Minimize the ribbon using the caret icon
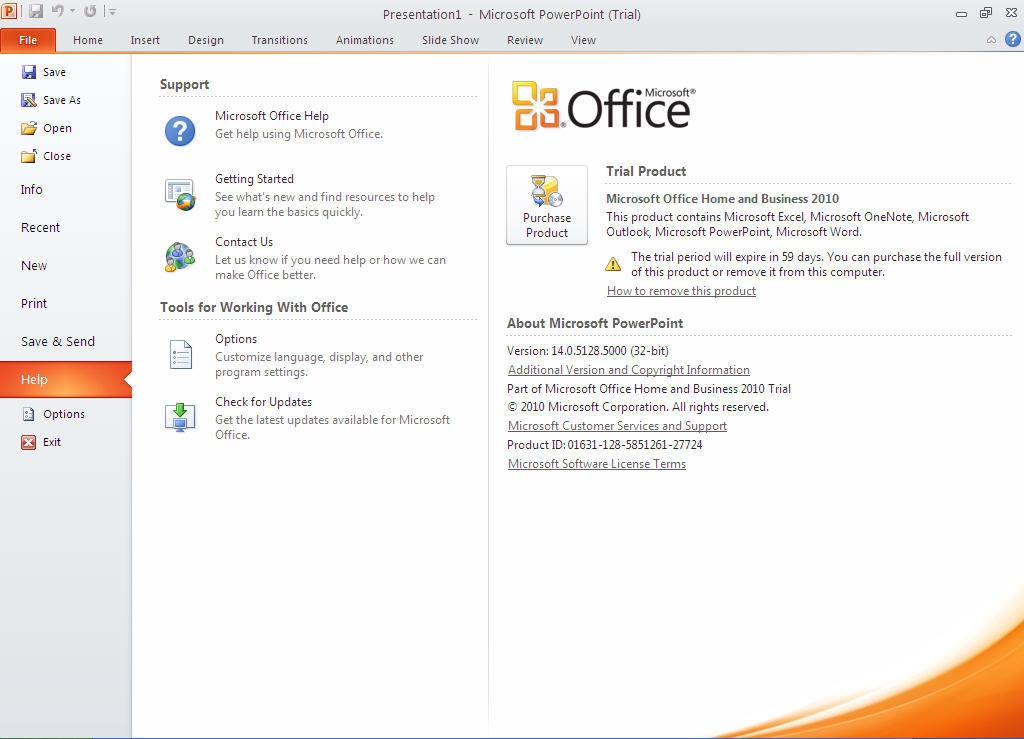The width and height of the screenshot is (1024, 739). 991,40
